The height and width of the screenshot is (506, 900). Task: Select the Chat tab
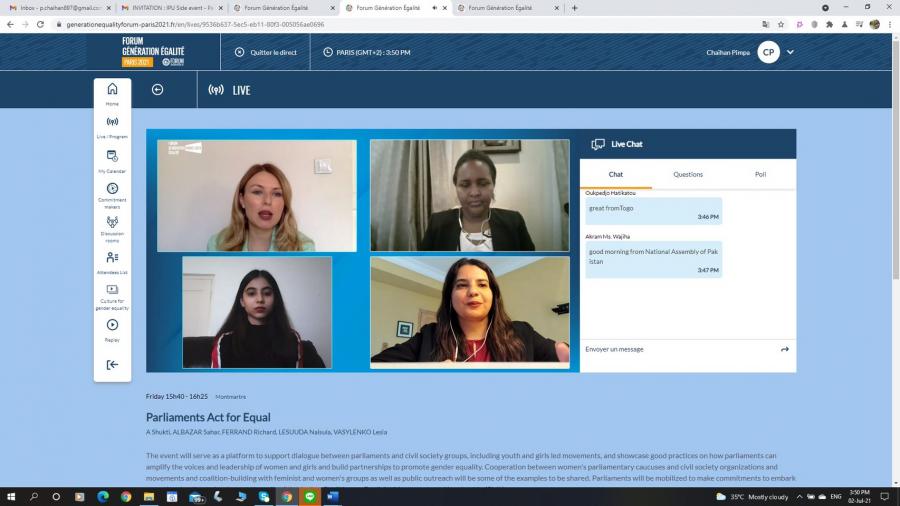[616, 174]
